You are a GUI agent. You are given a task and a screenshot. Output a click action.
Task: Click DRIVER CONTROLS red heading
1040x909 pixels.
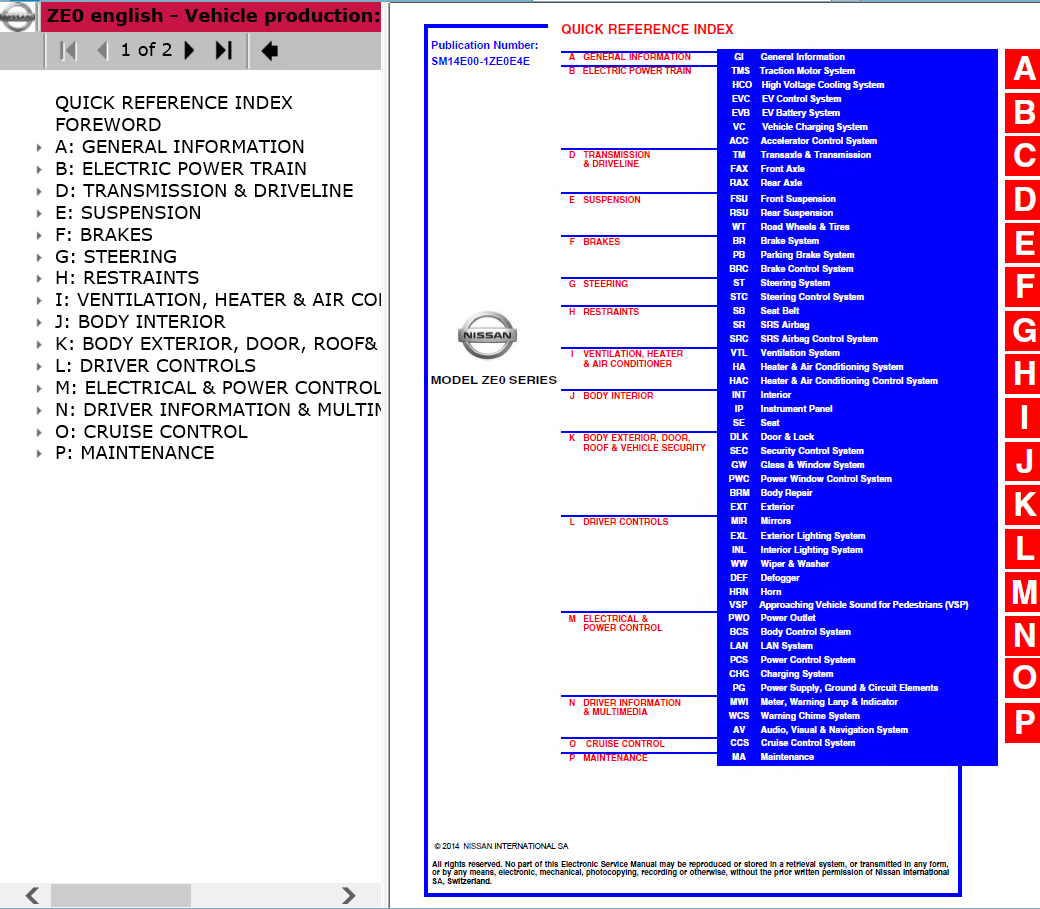tap(625, 522)
